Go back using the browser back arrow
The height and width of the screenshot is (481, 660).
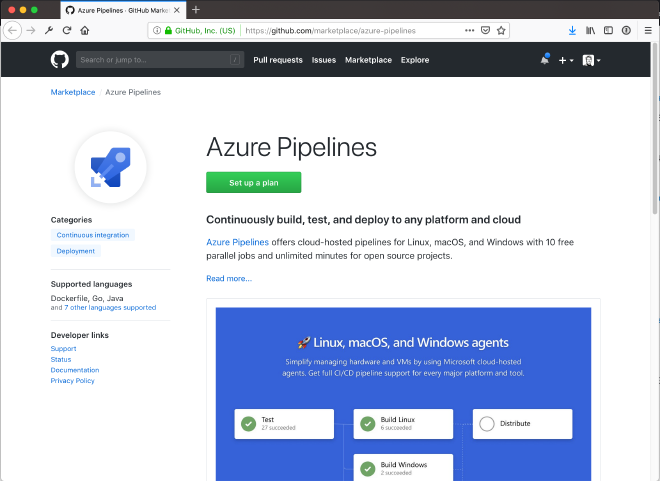pyautogui.click(x=13, y=30)
